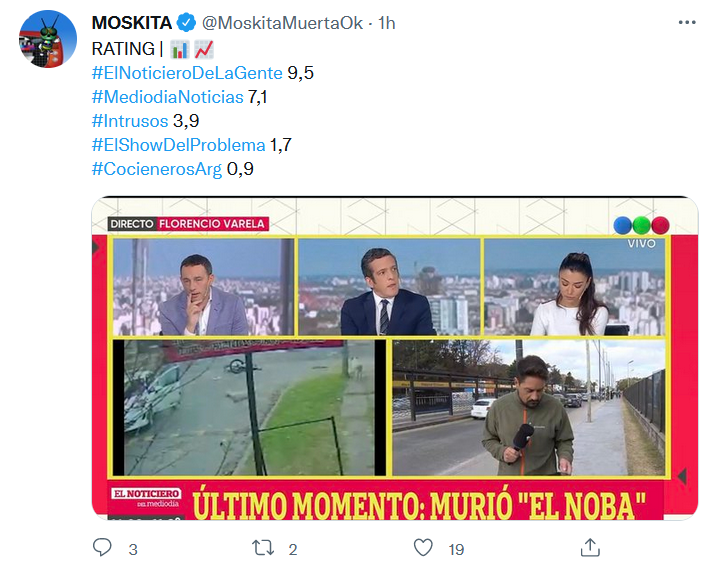Open hashtag #ElShowDelProblema
This screenshot has height=573, width=718.
point(179,145)
